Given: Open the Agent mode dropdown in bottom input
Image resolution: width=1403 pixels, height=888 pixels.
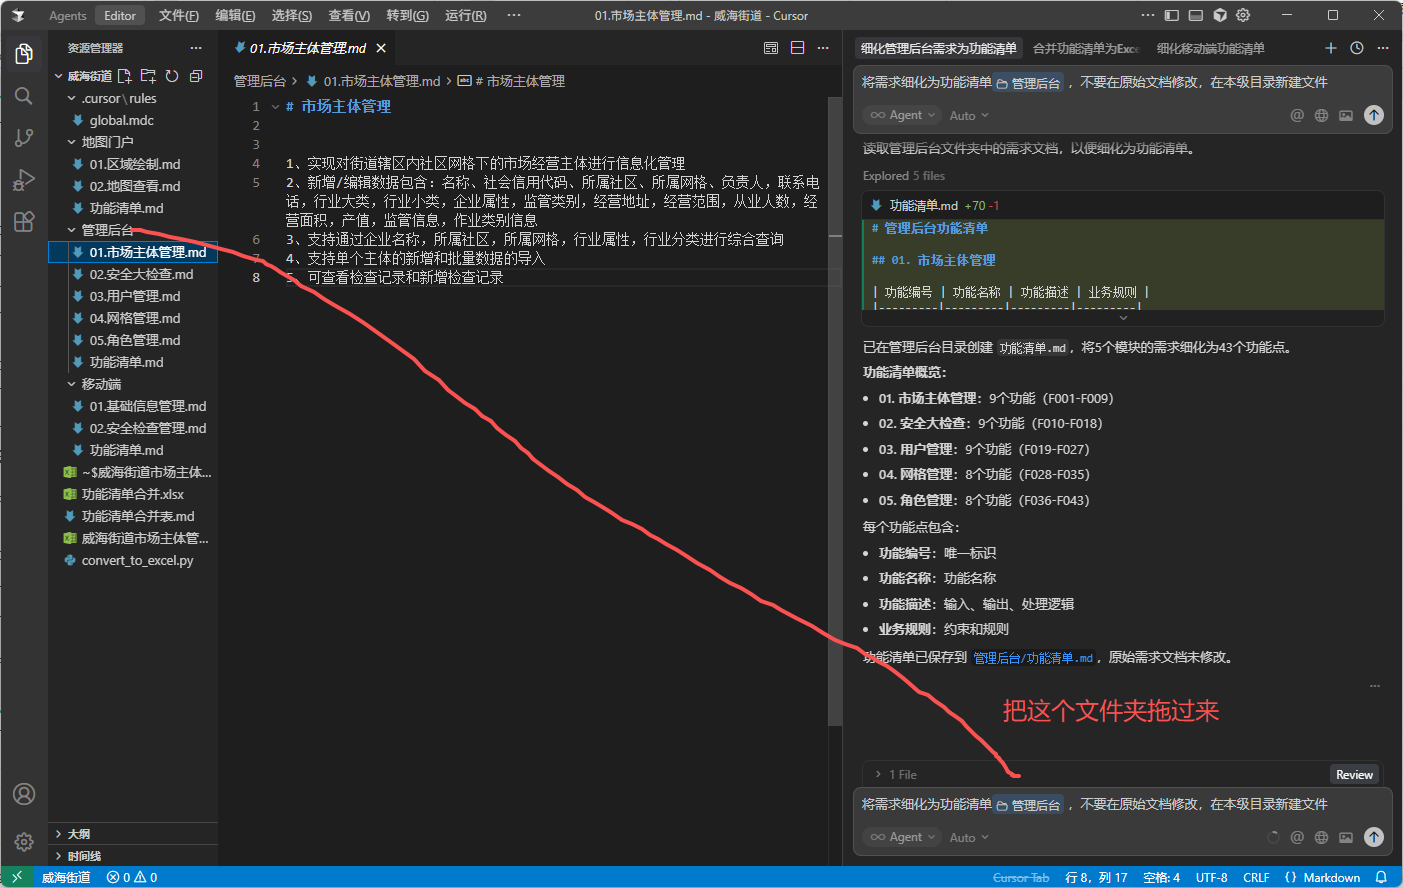Looking at the screenshot, I should (x=903, y=837).
